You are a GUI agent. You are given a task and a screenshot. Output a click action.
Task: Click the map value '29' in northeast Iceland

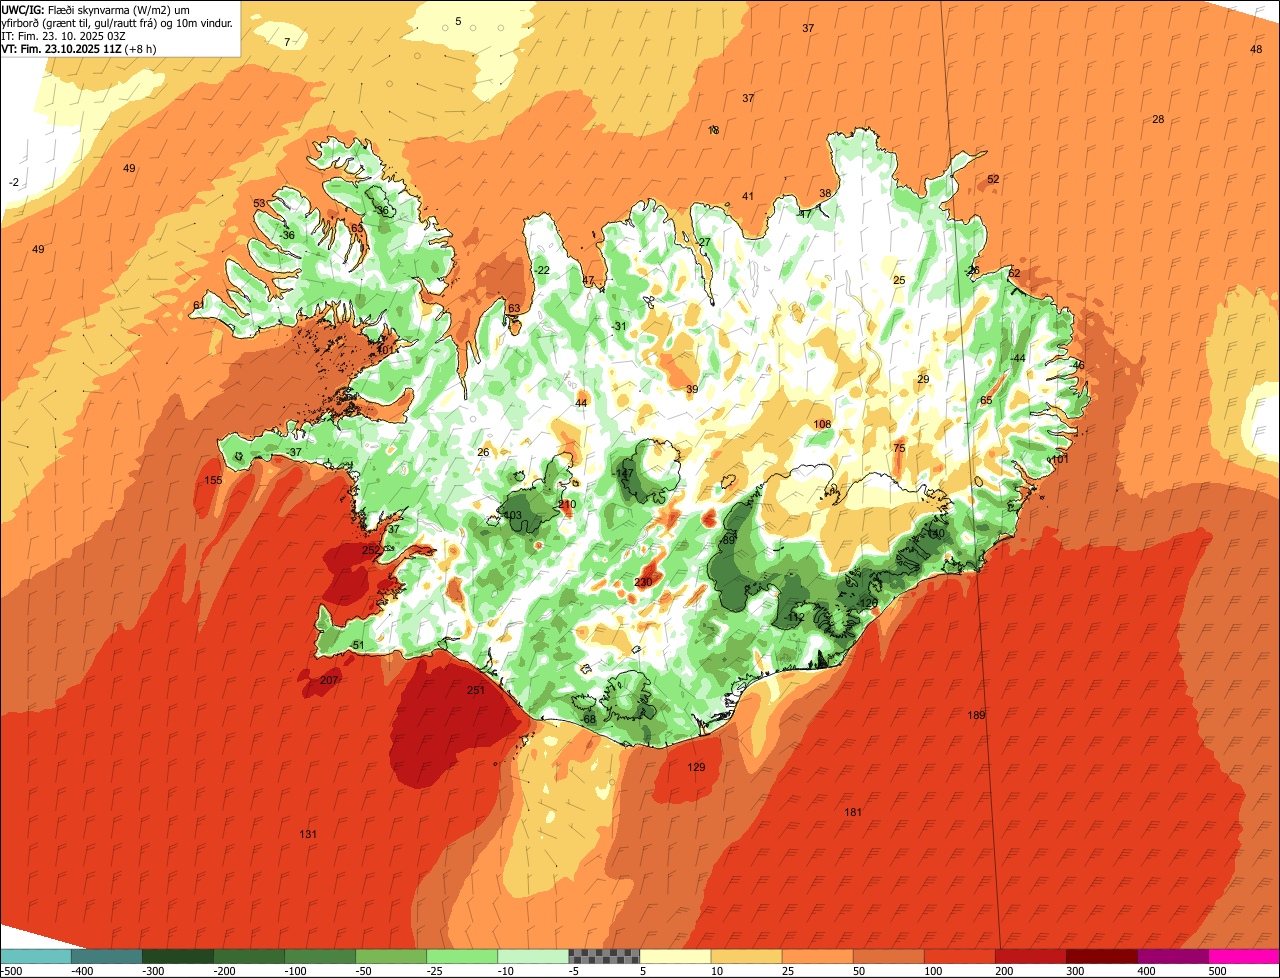click(x=923, y=379)
